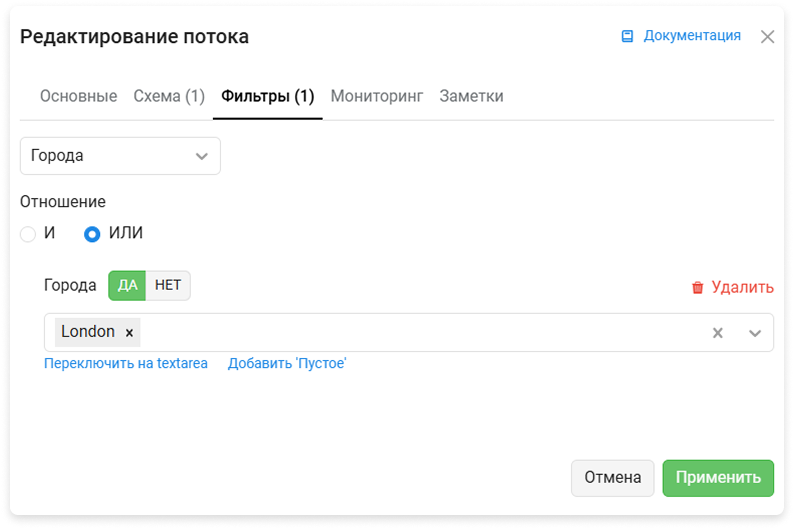Click Переключить на textarea link
794x529 pixels.
[x=126, y=363]
